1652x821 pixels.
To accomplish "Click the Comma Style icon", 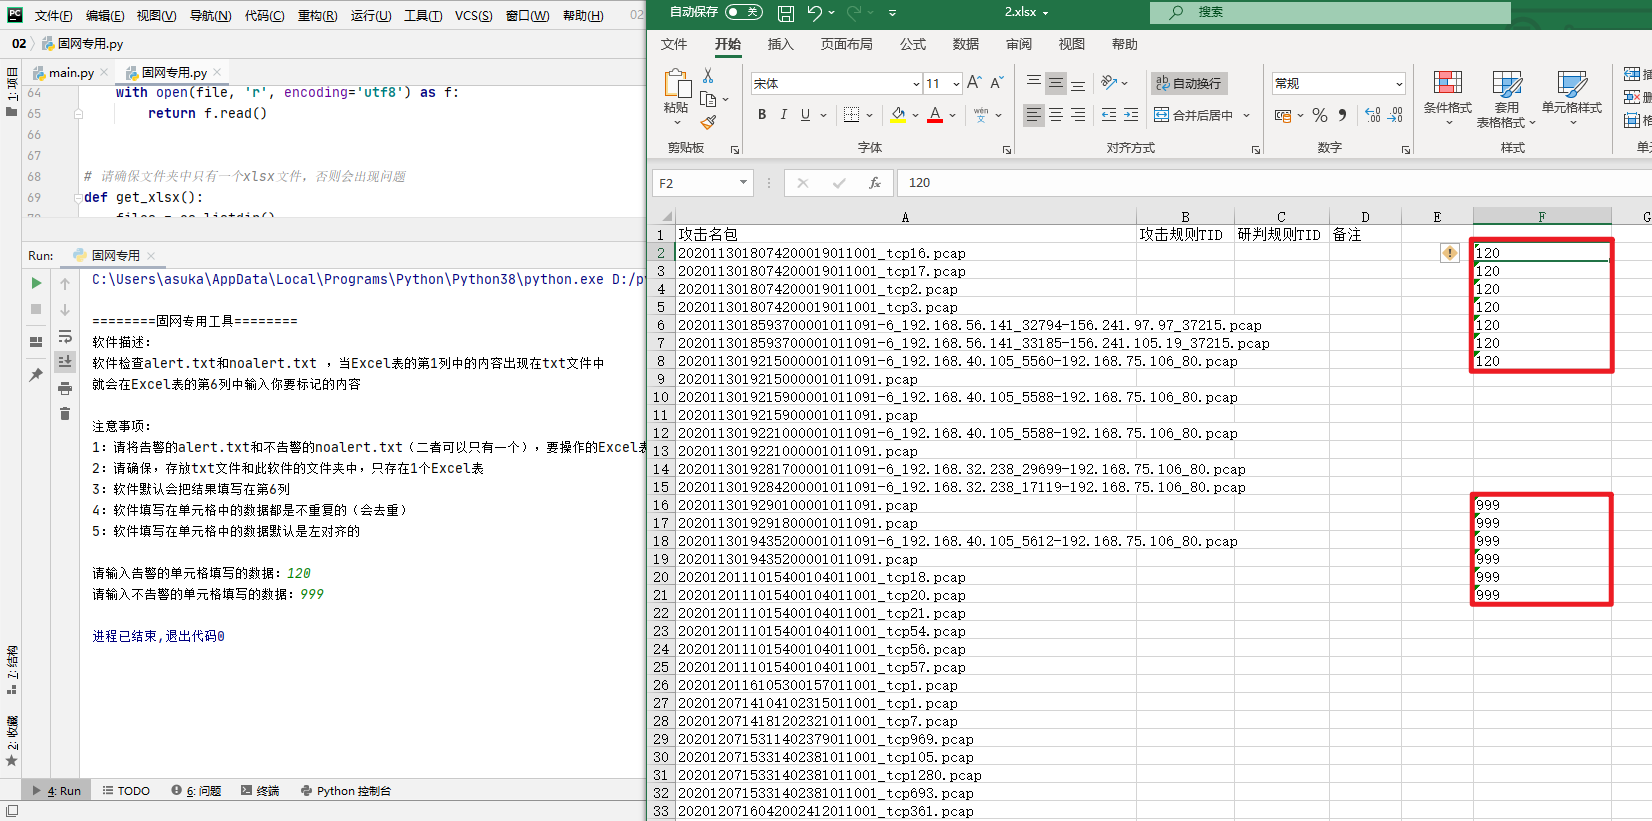I will [x=1342, y=115].
